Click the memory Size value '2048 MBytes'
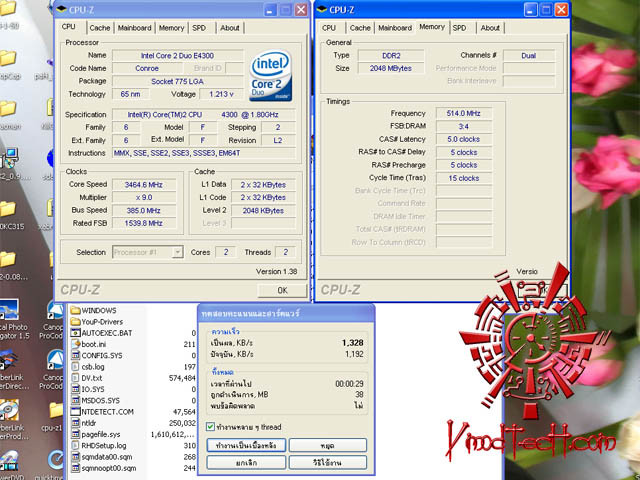 pos(391,68)
